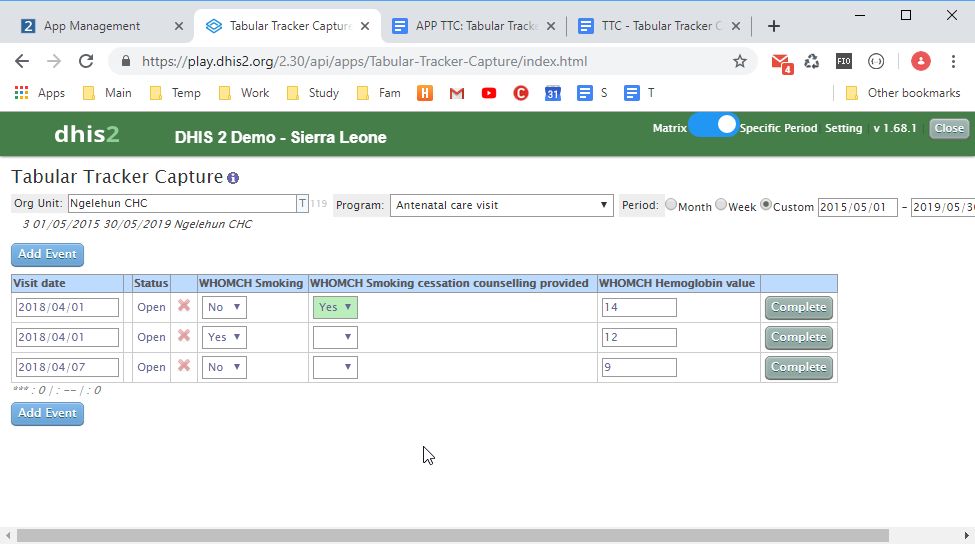Switch to the App Management tab
Viewport: 975px width, 544px height.
(92, 26)
